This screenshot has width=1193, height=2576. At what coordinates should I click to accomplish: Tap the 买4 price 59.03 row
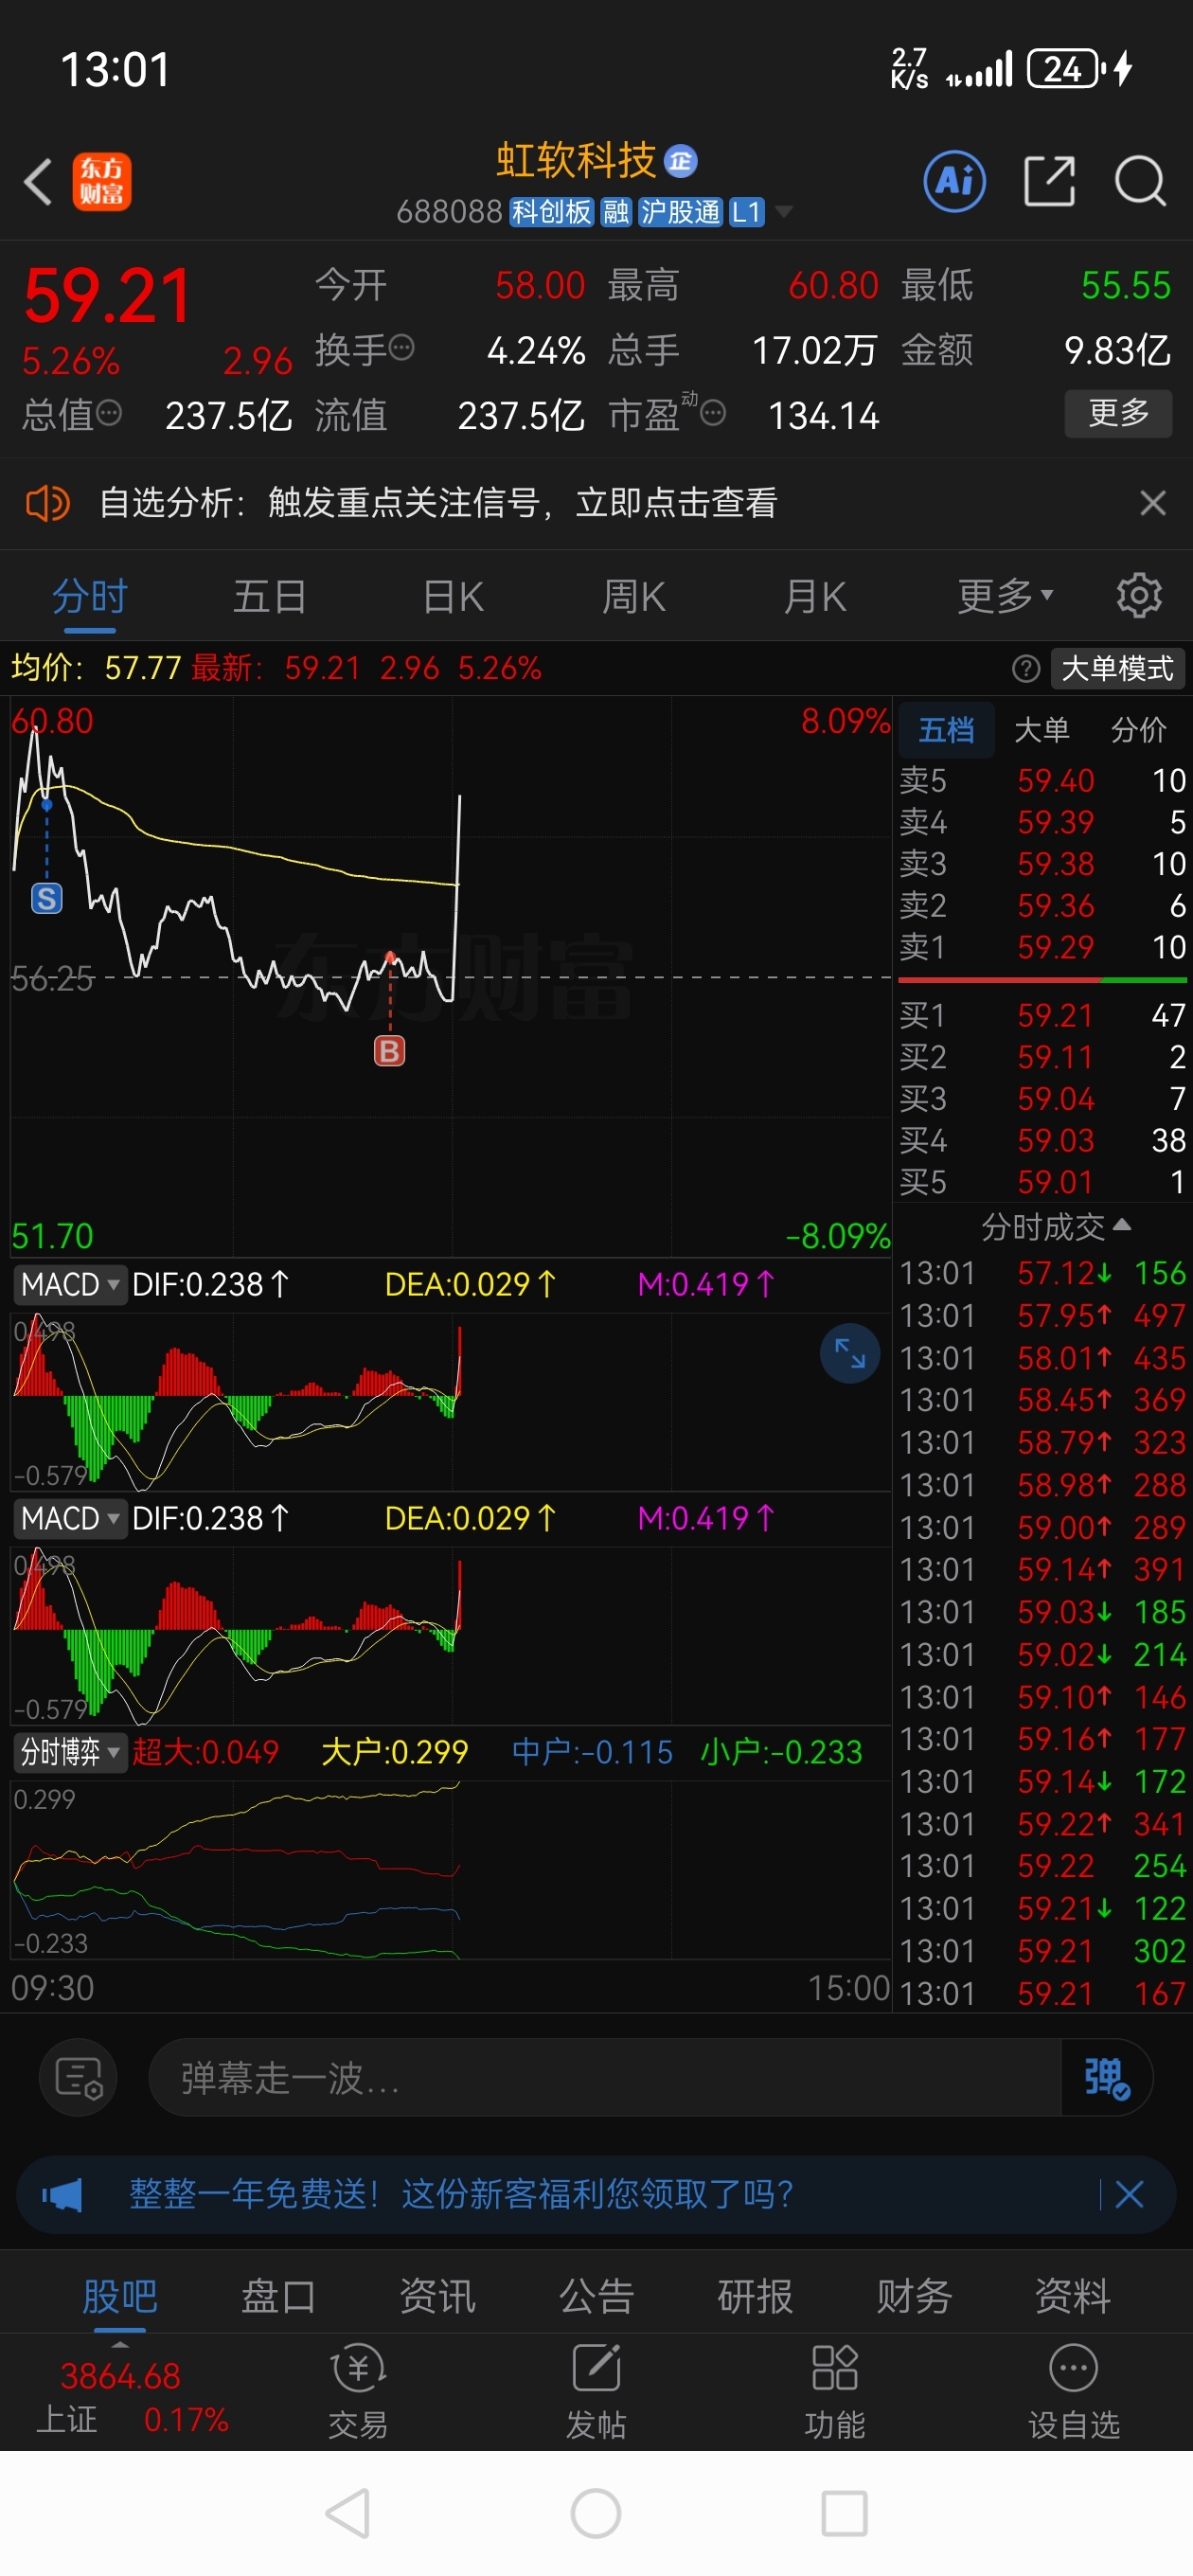click(1042, 1140)
